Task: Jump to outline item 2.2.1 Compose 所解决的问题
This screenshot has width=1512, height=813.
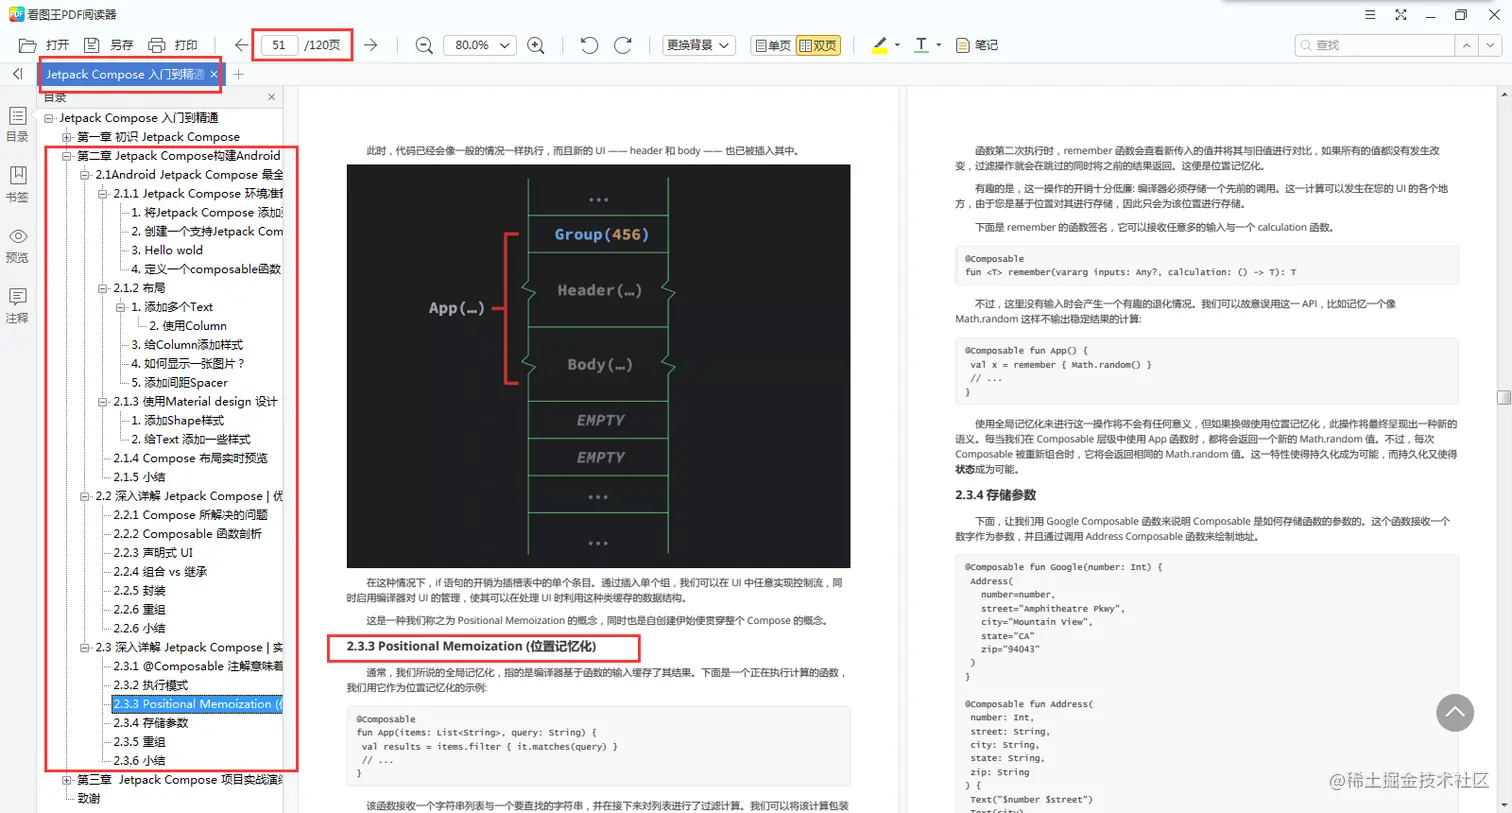Action: (x=190, y=515)
